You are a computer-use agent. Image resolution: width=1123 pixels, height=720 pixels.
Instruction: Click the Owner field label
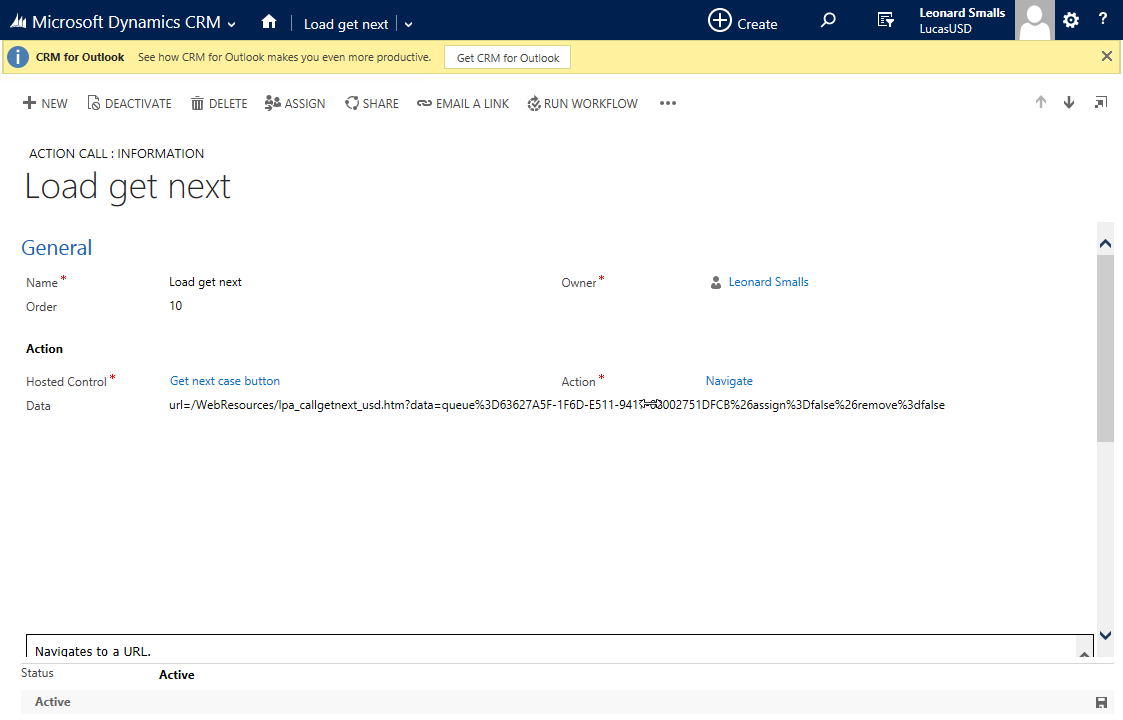click(x=579, y=283)
